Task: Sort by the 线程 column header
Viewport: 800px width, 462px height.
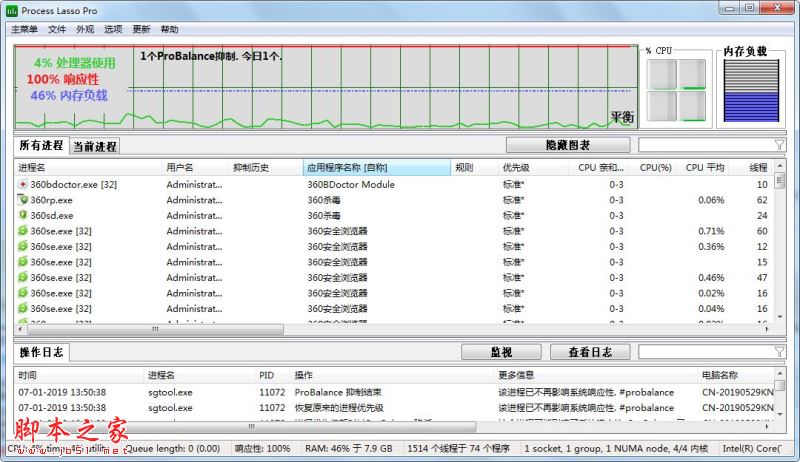Action: tap(752, 167)
